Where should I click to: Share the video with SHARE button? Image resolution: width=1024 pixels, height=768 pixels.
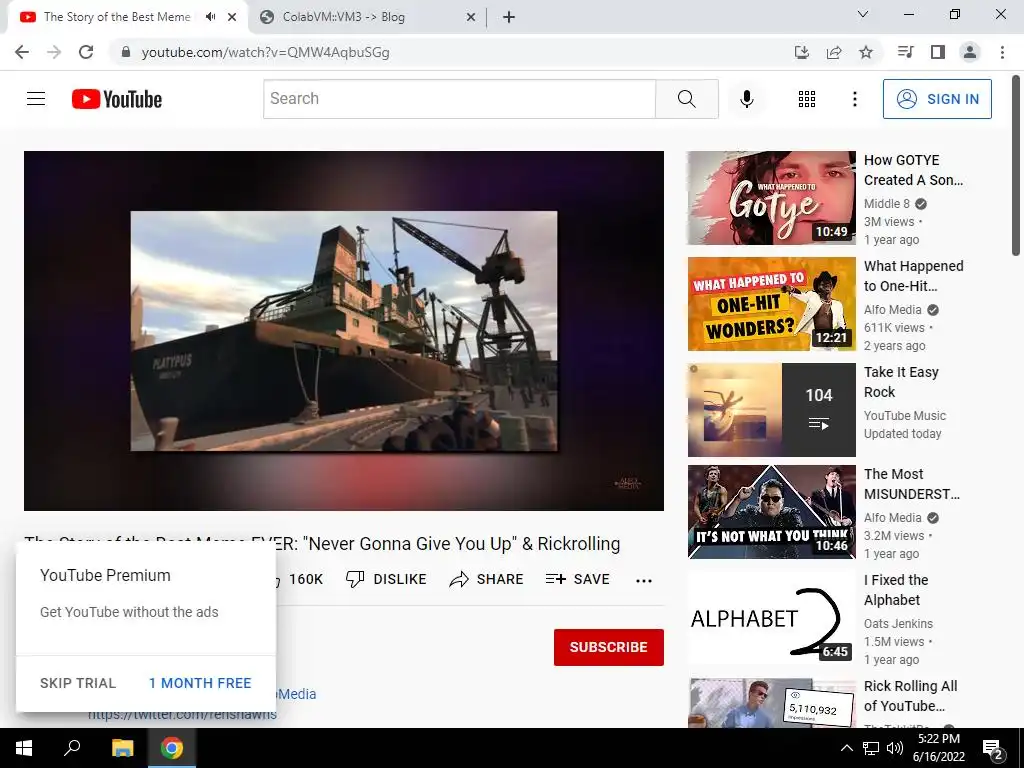click(487, 579)
